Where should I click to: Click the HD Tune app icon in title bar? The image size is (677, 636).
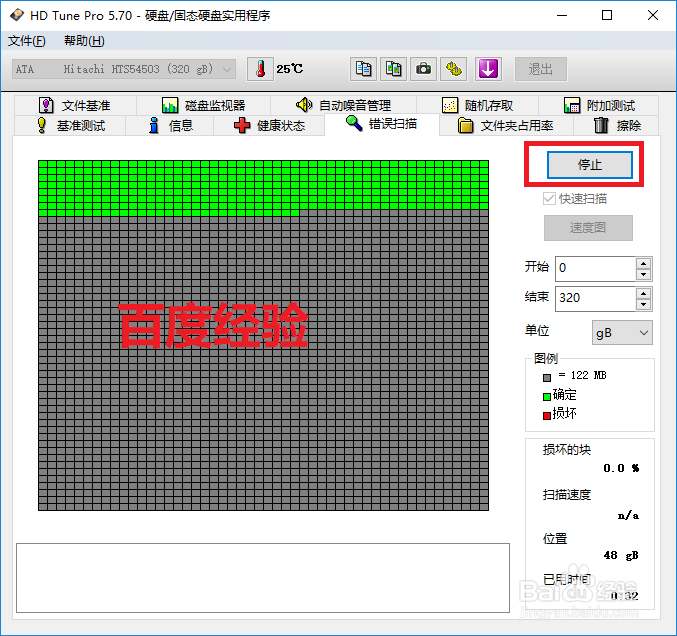[17, 16]
